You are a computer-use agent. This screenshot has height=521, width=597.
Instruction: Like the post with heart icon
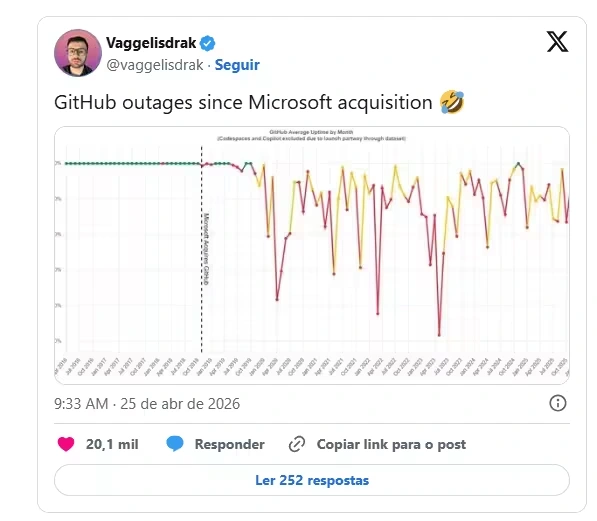(66, 444)
